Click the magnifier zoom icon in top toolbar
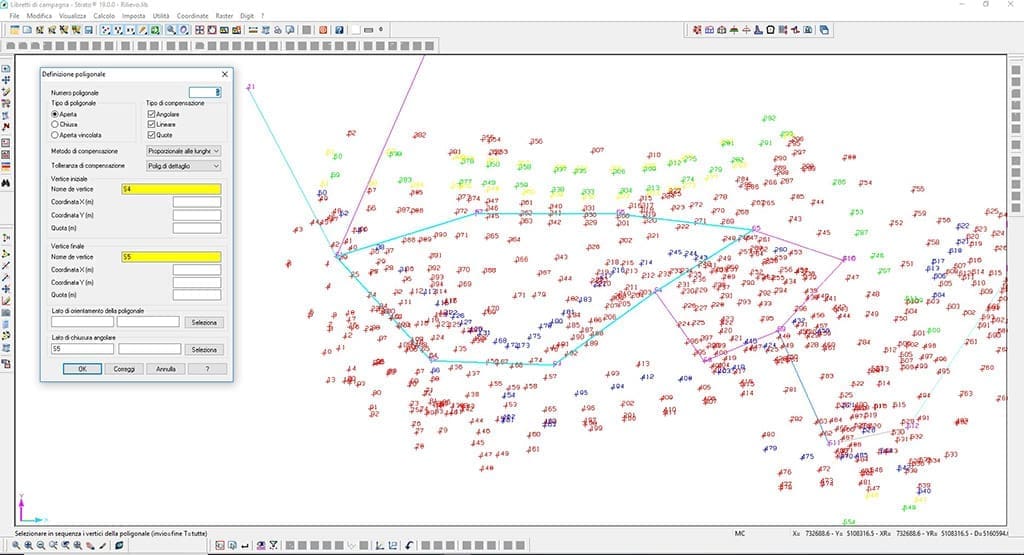The height and width of the screenshot is (555, 1024). pos(171,30)
